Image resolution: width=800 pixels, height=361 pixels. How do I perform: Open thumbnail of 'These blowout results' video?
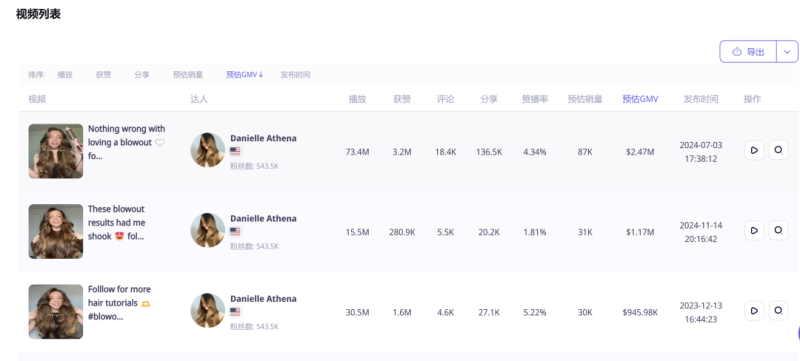coord(56,231)
